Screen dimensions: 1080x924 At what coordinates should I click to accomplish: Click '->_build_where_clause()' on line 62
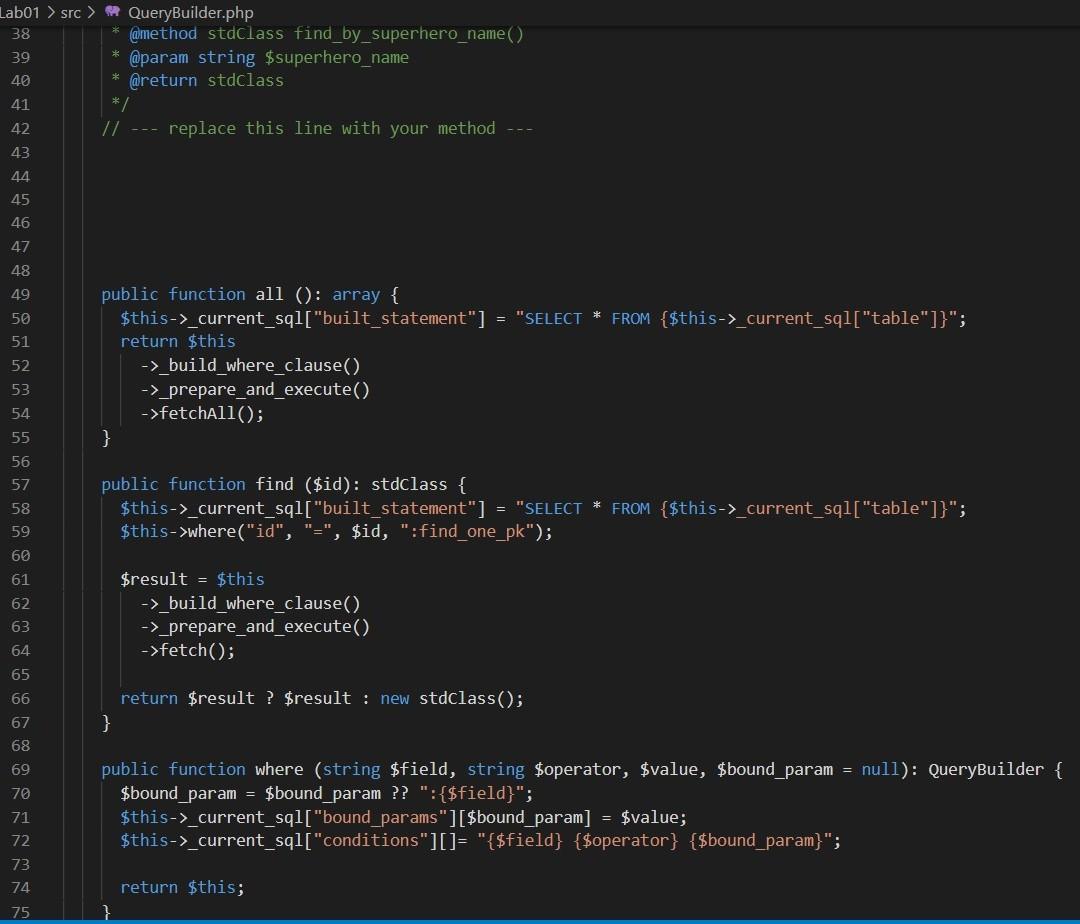pos(250,604)
